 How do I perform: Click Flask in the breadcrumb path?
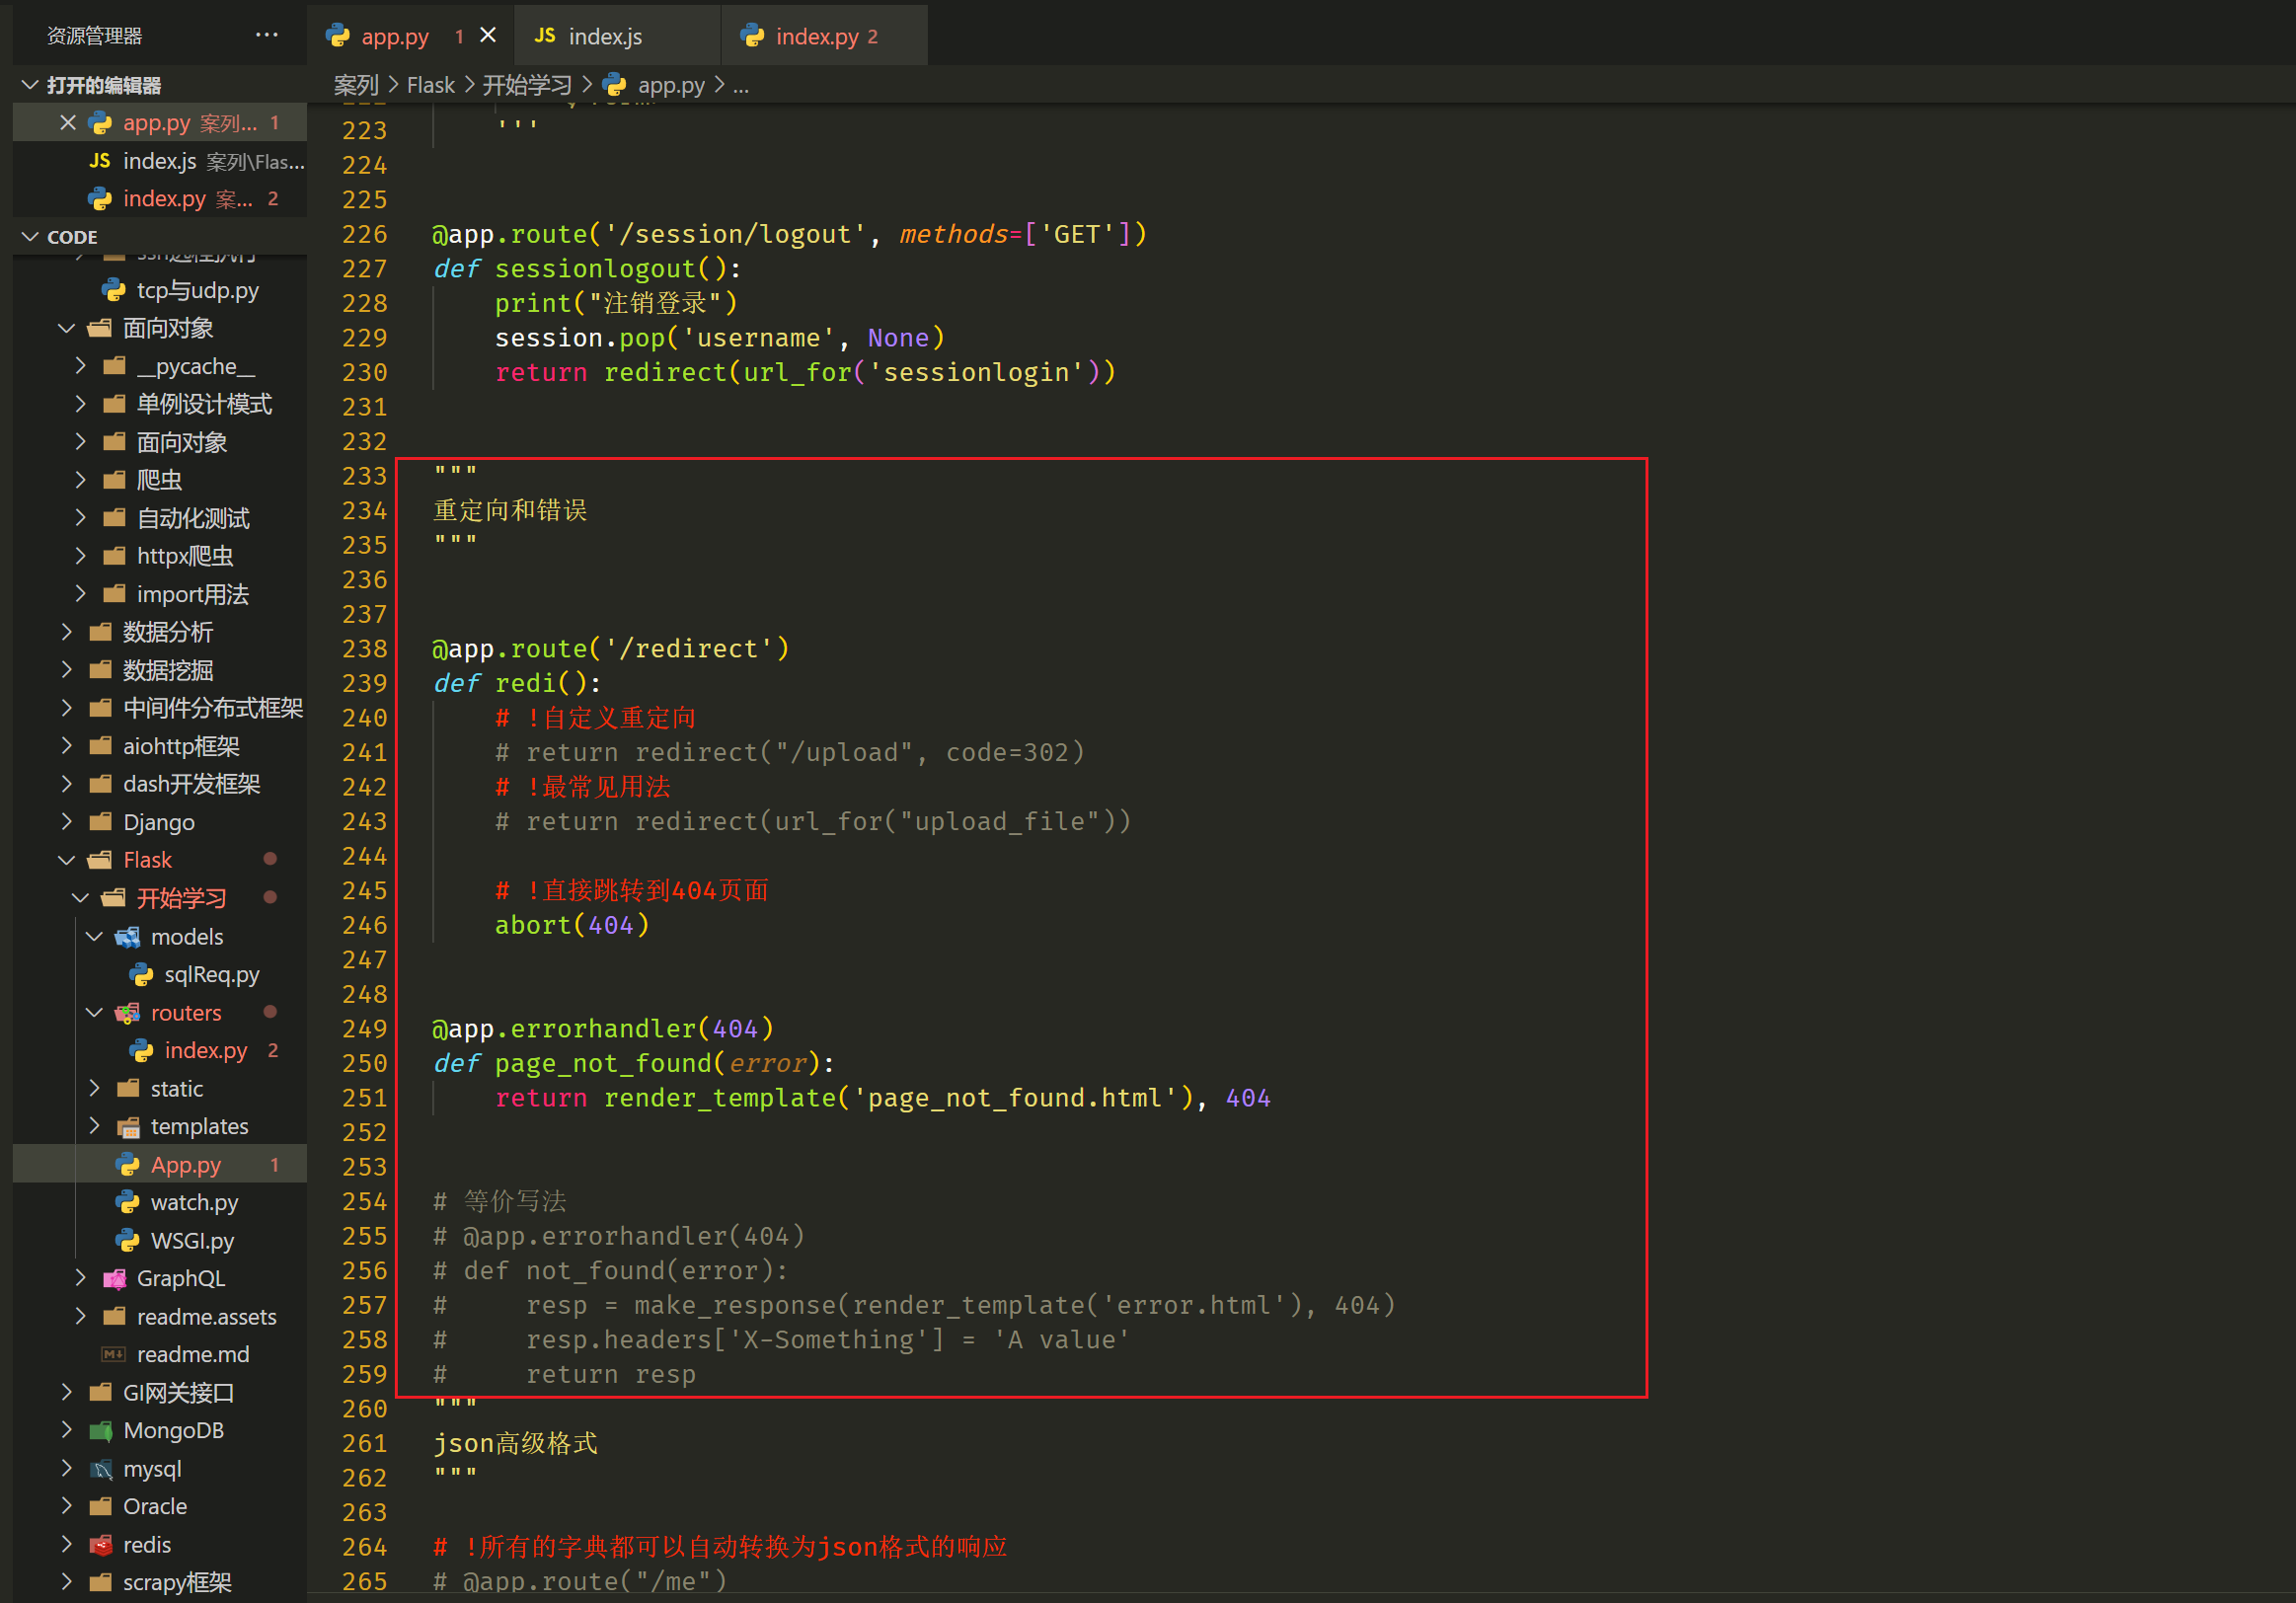pos(430,86)
